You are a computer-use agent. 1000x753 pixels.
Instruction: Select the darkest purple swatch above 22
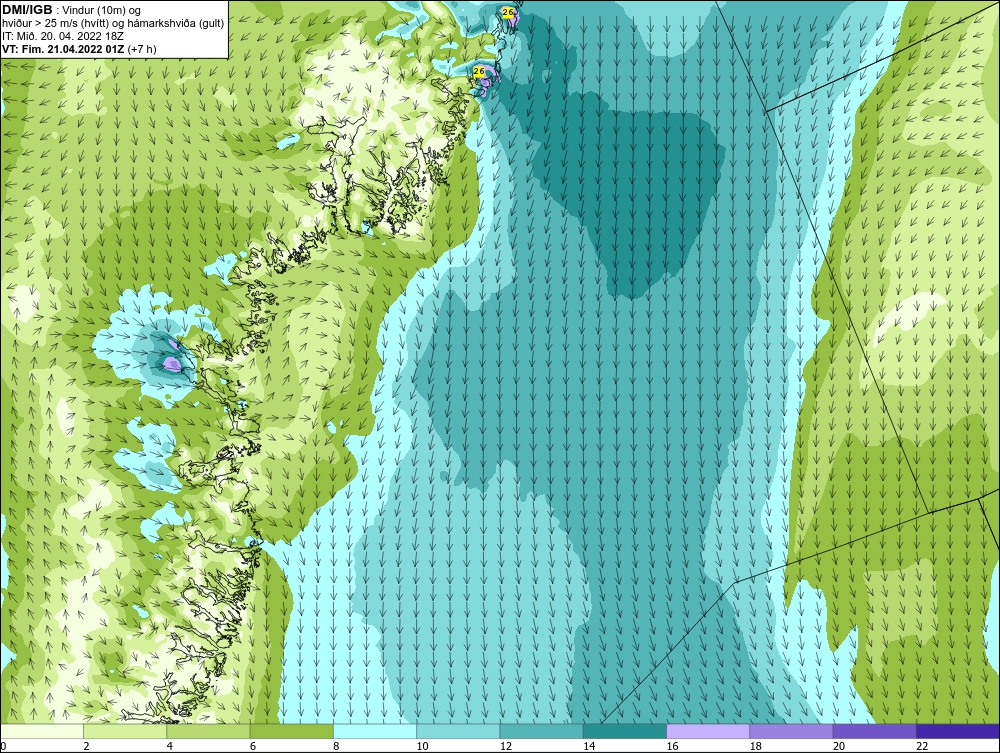click(958, 731)
